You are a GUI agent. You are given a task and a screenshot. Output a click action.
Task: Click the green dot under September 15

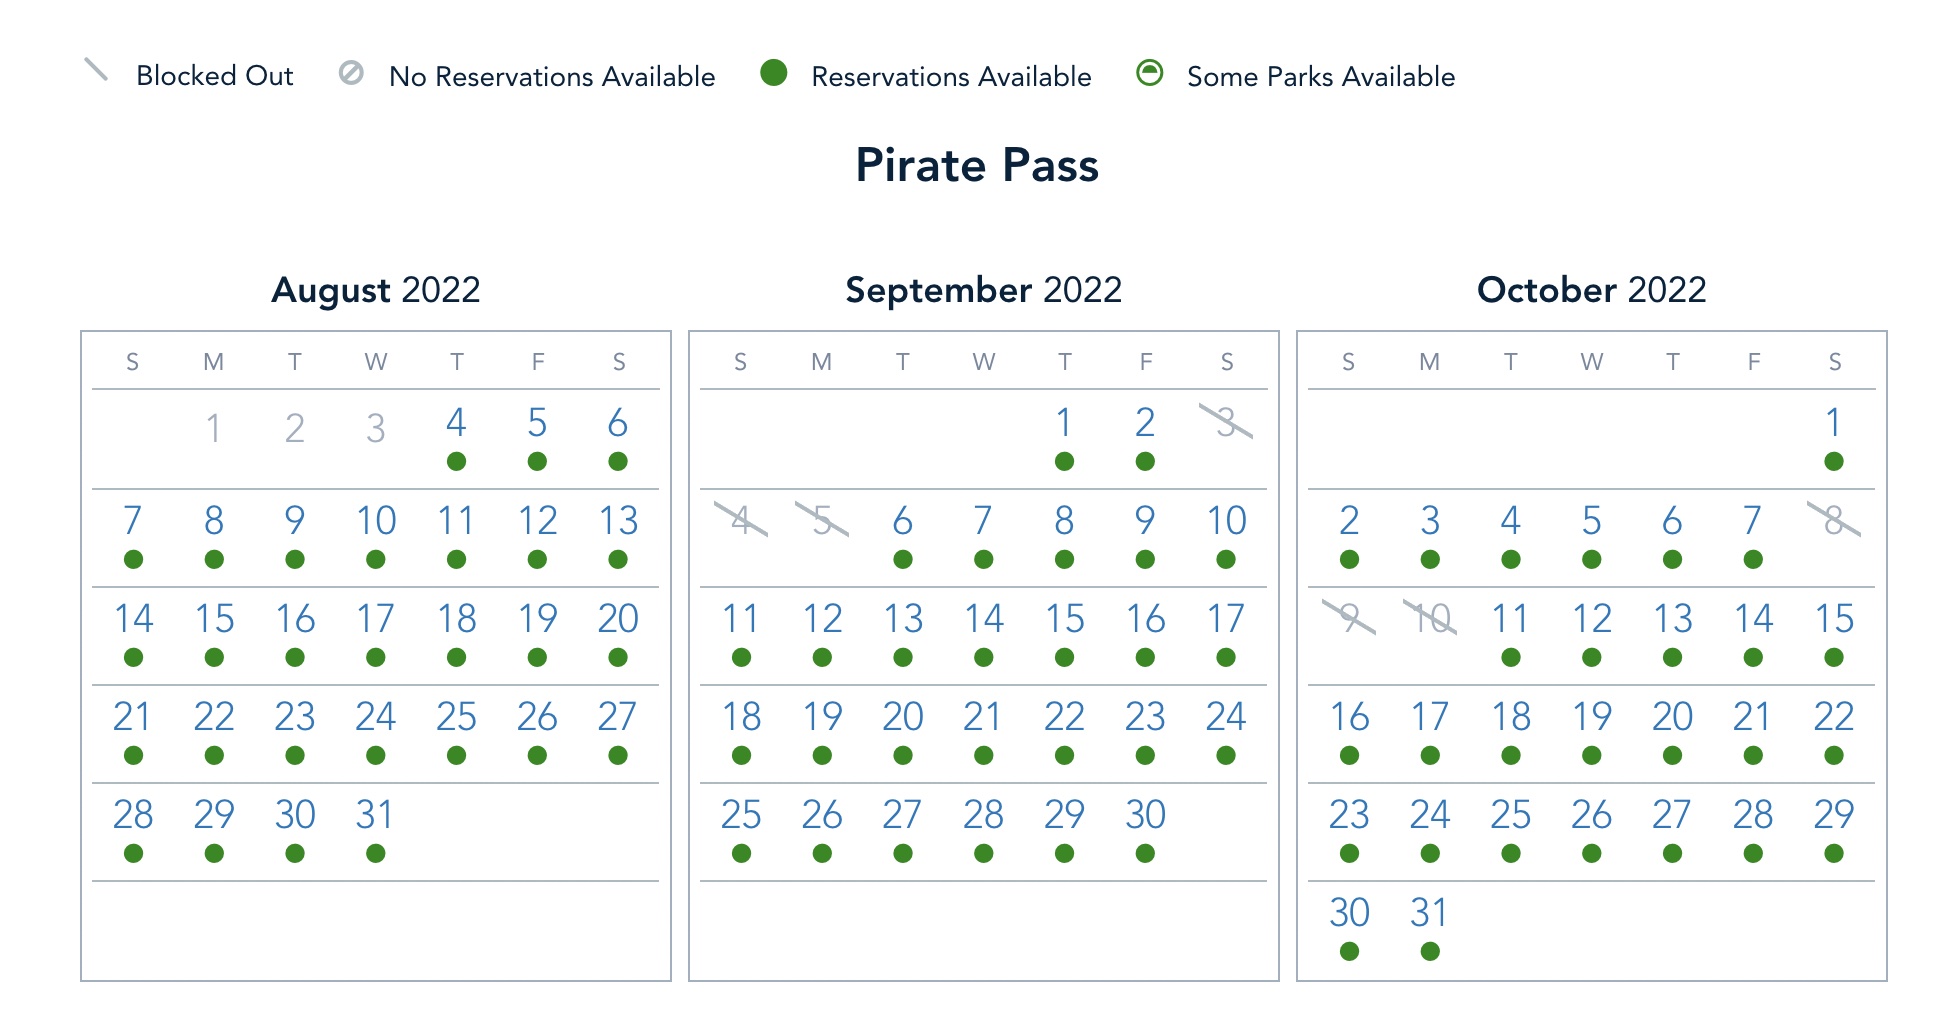click(1065, 657)
